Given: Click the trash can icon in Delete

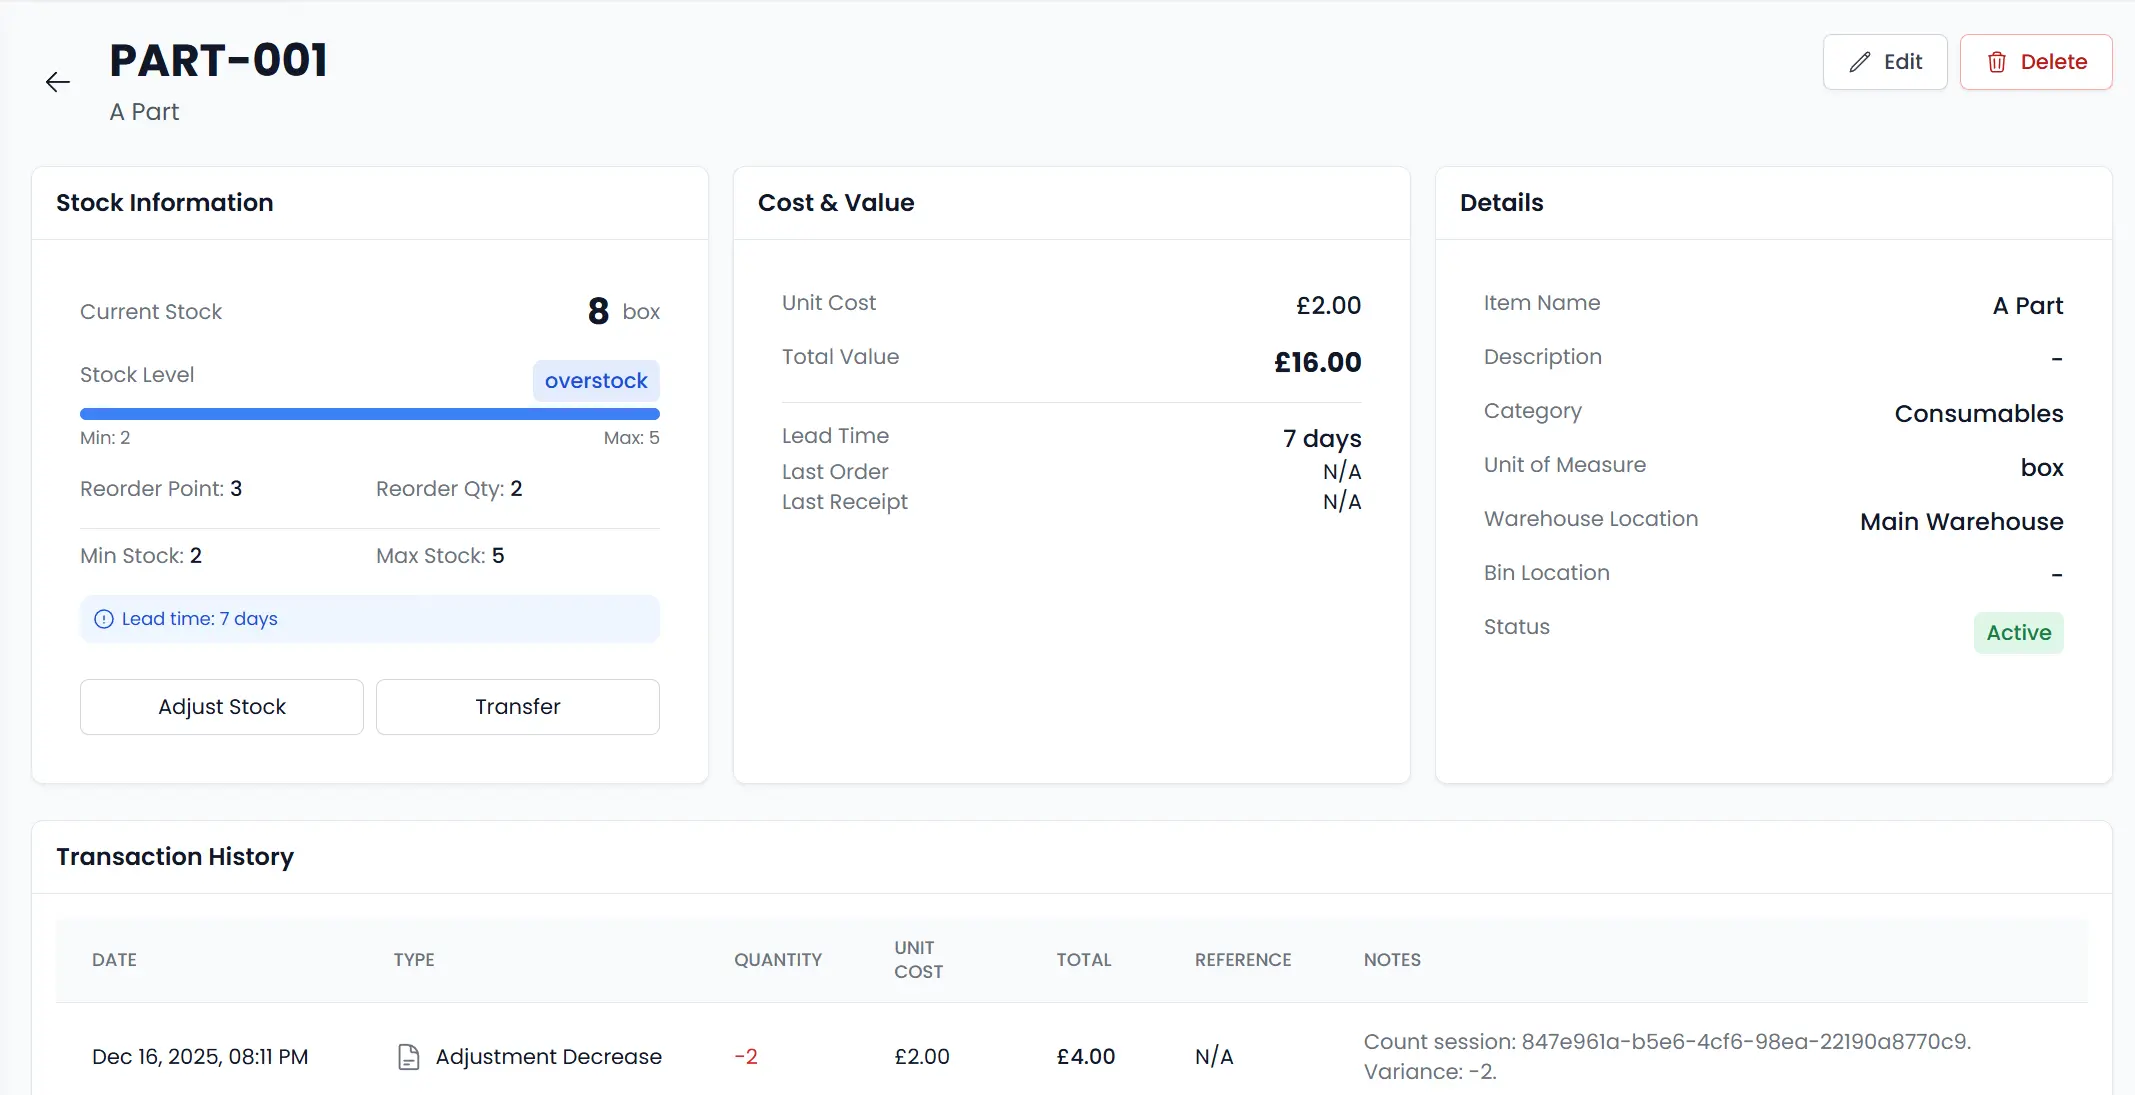Looking at the screenshot, I should [x=1996, y=62].
